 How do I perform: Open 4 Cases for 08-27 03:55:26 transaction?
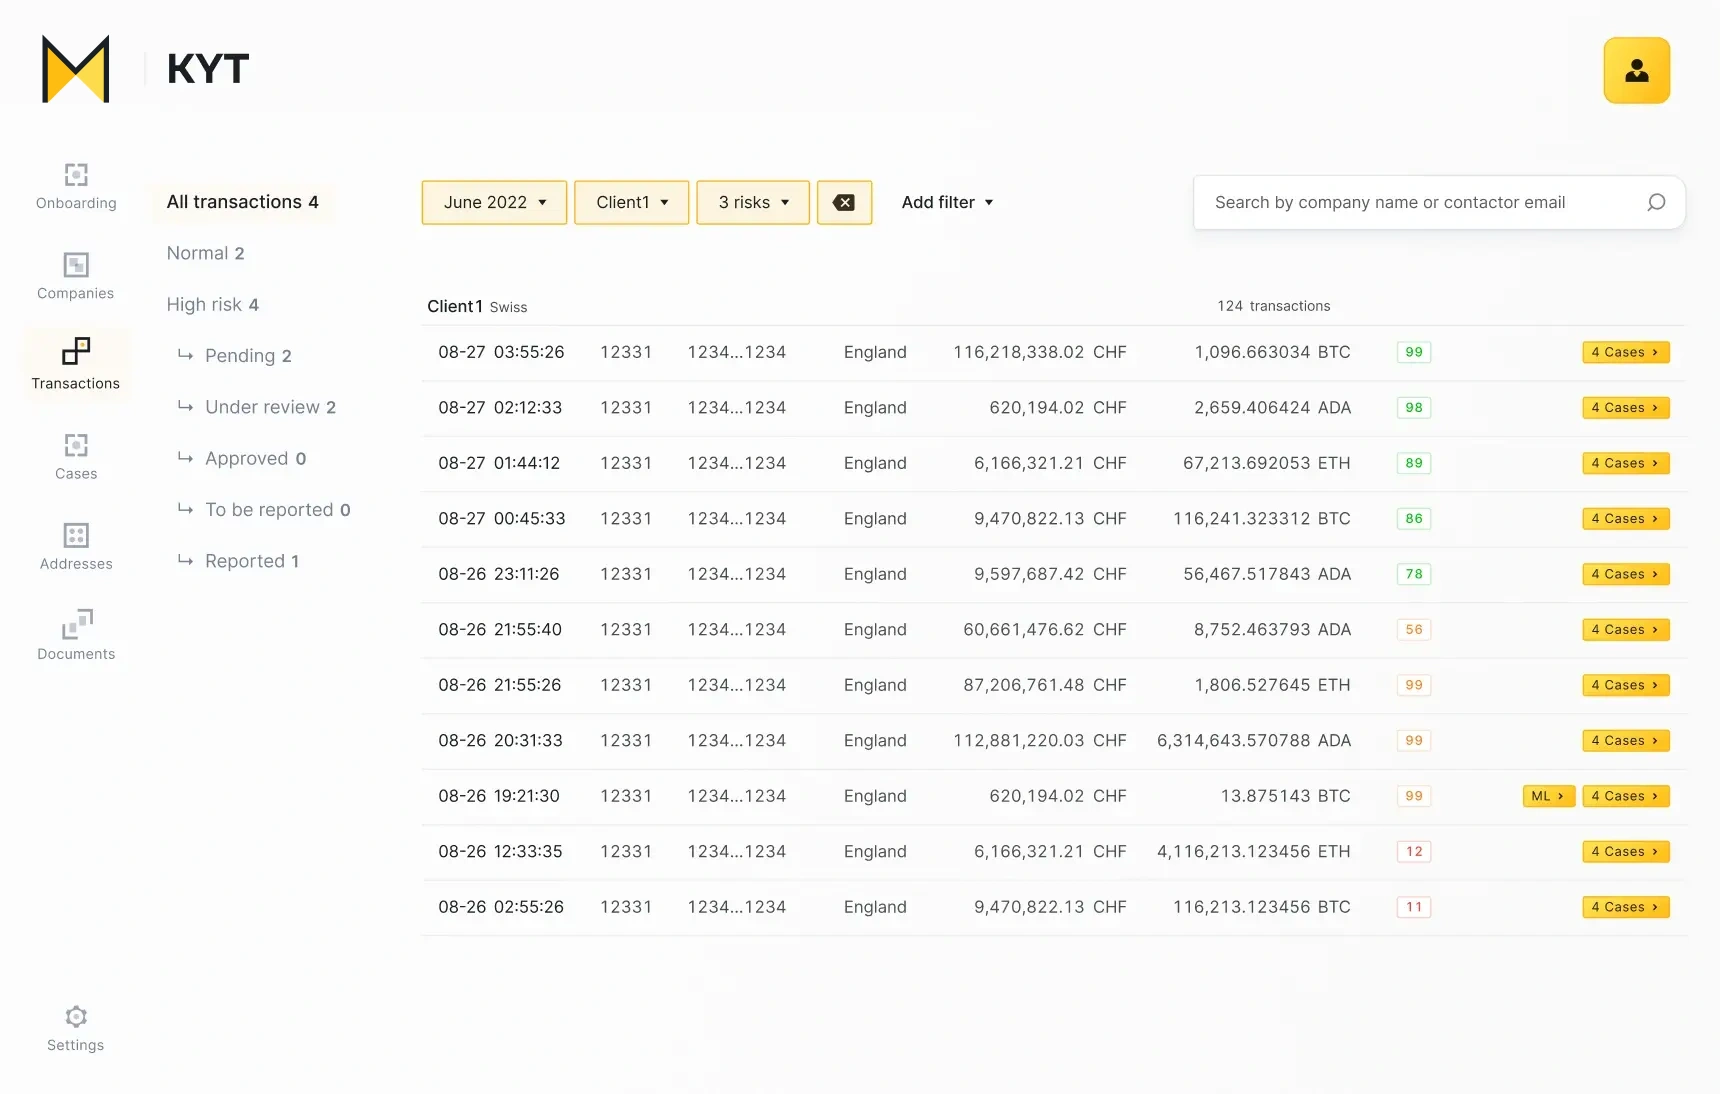tap(1625, 352)
